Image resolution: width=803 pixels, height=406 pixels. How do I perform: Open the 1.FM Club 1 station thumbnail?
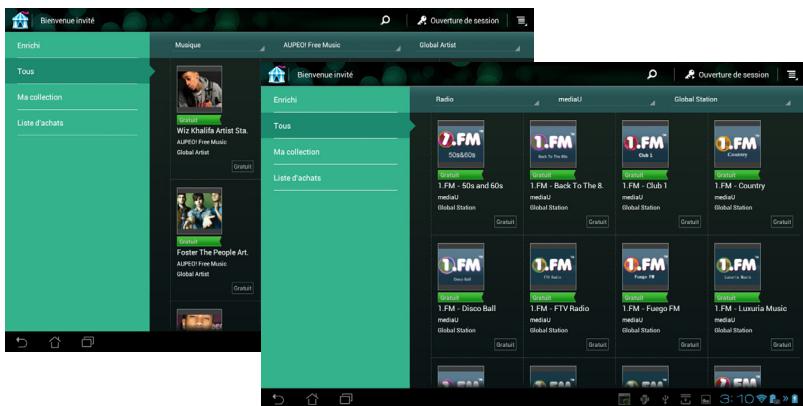645,144
